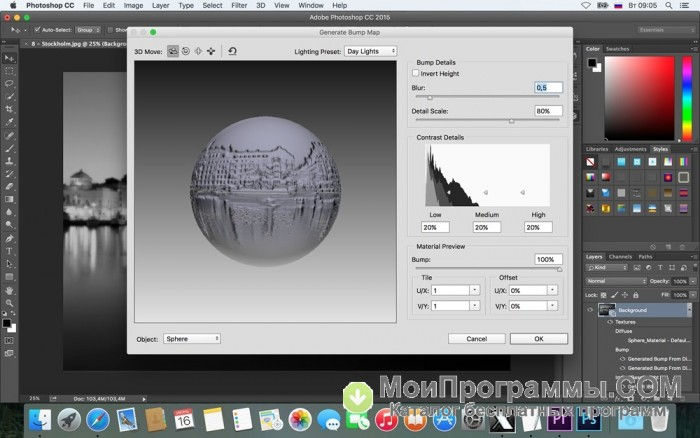Select the Pen tool
Screen dimensions: 700x438
click(9, 238)
